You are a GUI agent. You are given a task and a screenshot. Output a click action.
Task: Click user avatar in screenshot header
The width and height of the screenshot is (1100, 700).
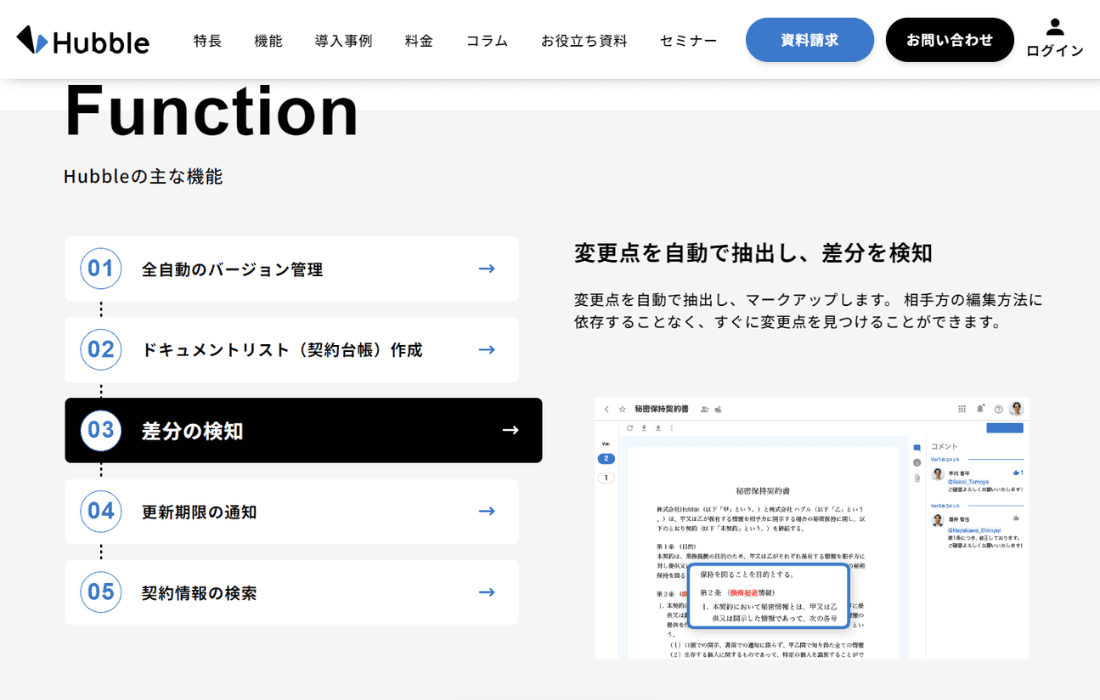1016,408
